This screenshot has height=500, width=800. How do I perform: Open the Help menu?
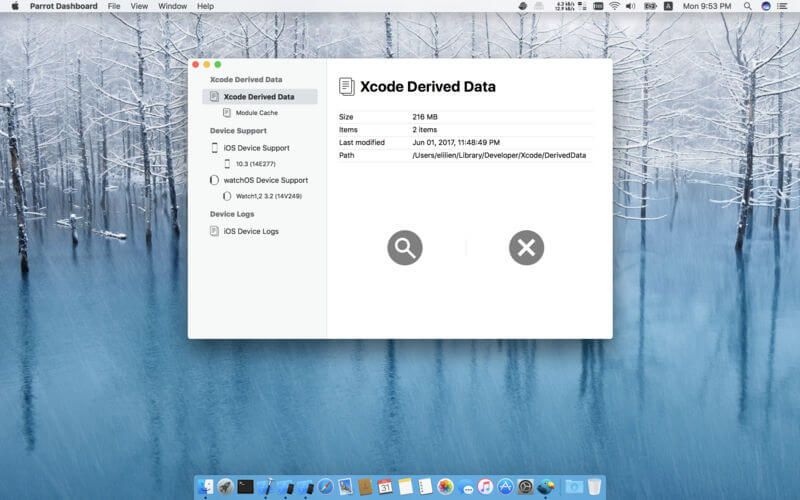(x=205, y=6)
